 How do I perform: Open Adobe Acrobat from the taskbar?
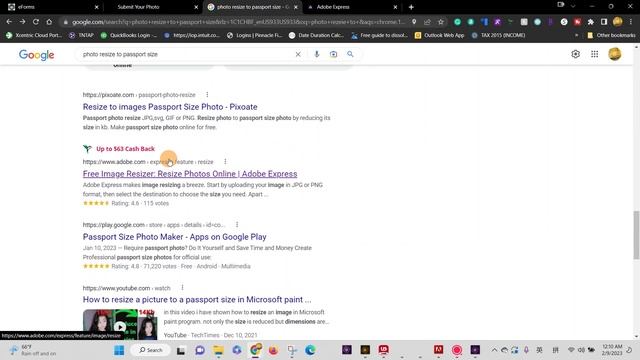438,350
